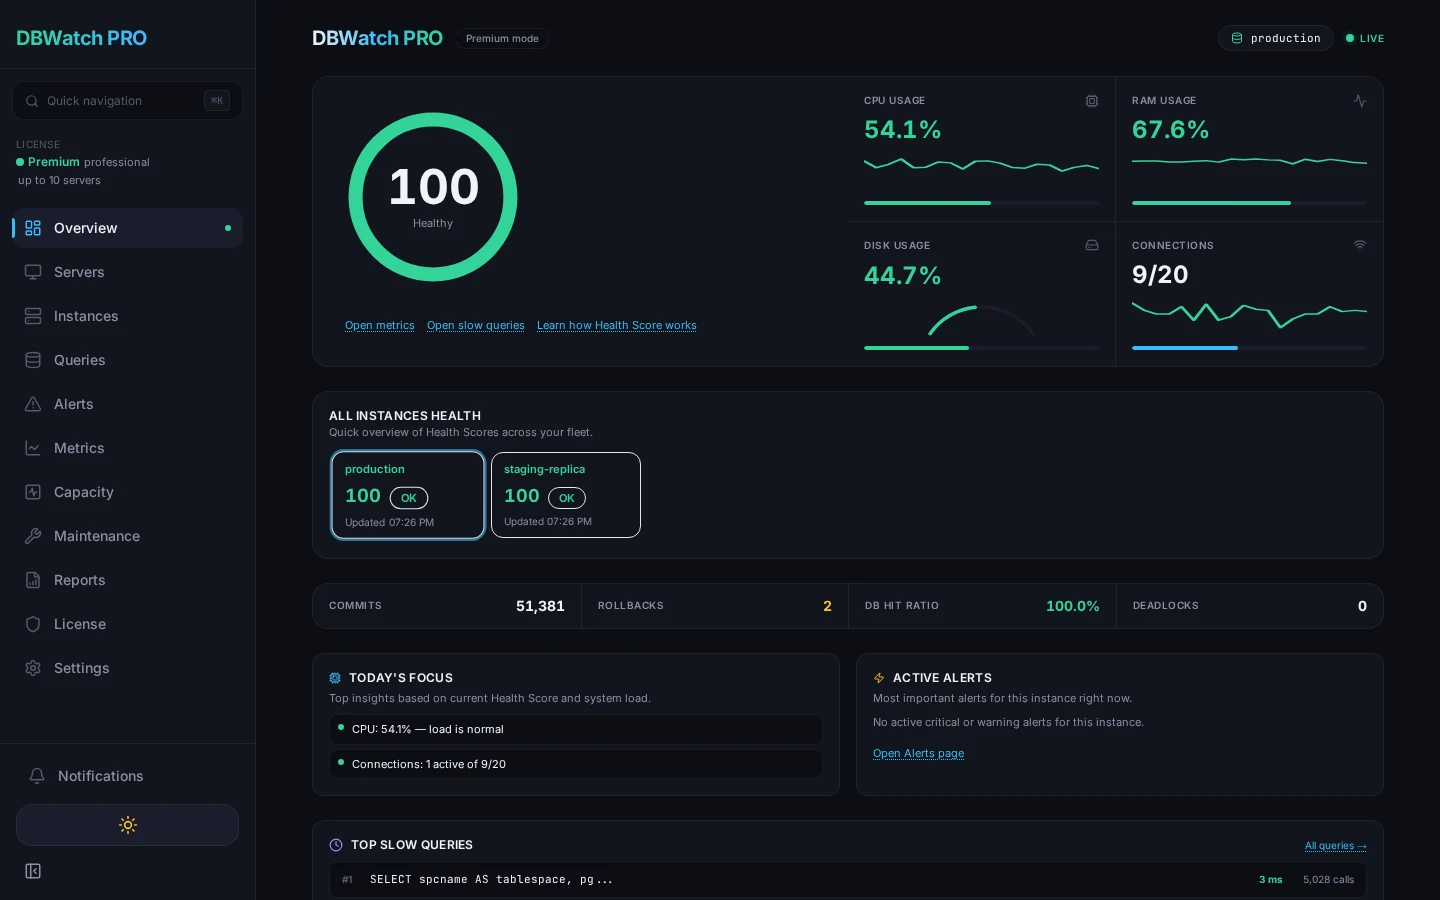This screenshot has width=1440, height=900.
Task: Click the lightning icon next to Active Alerts
Action: tap(879, 678)
